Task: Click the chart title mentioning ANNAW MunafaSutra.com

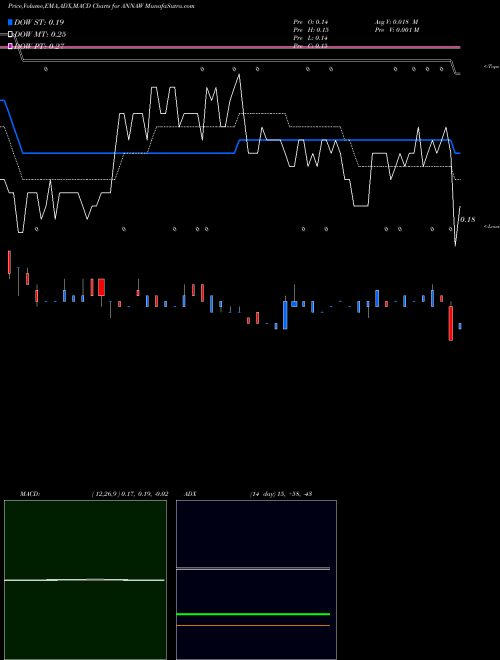Action: tap(101, 6)
